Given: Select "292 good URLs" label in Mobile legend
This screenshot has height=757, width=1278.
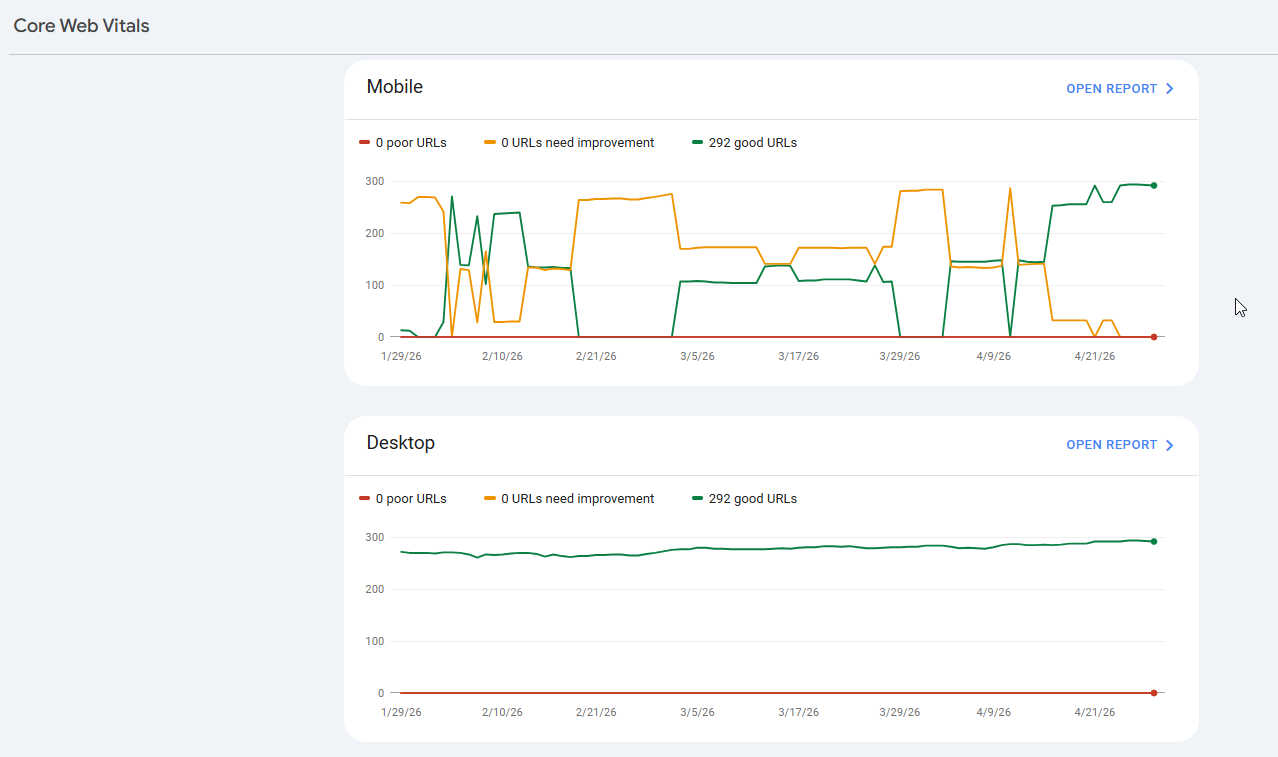Looking at the screenshot, I should pyautogui.click(x=752, y=143).
